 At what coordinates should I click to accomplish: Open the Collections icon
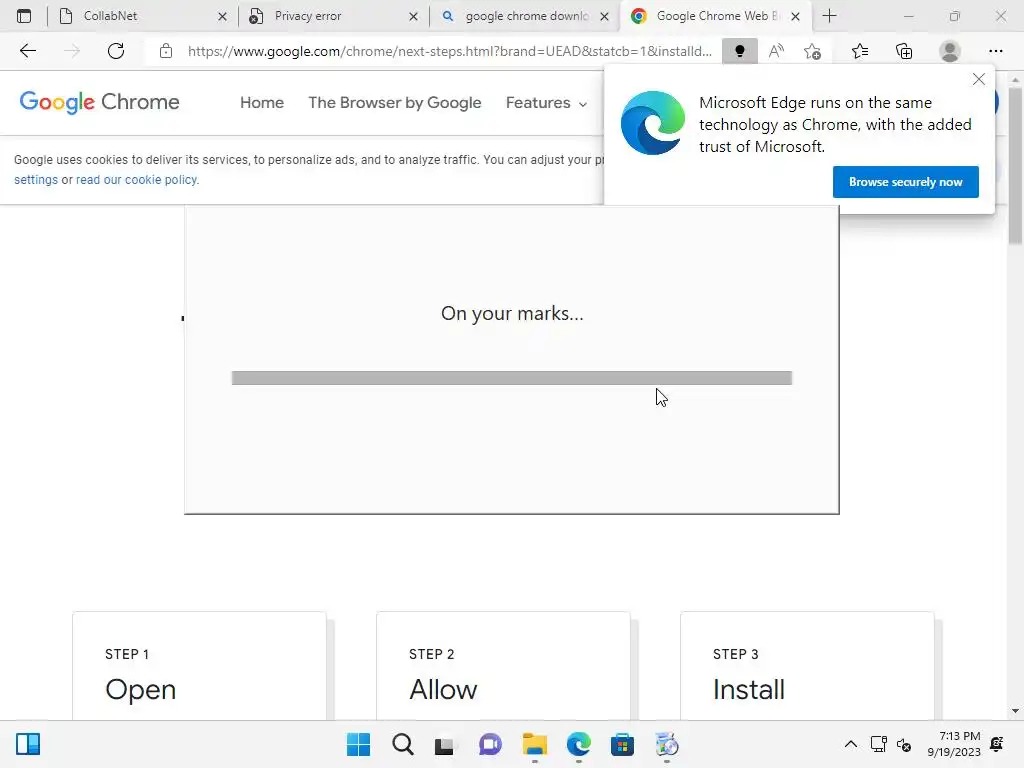pyautogui.click(x=904, y=51)
